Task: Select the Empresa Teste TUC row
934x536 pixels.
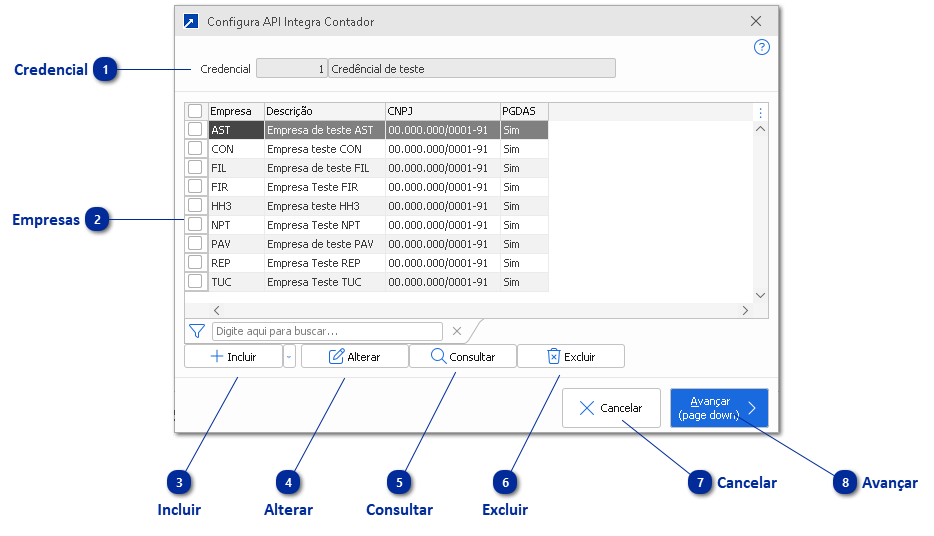Action: pos(324,282)
